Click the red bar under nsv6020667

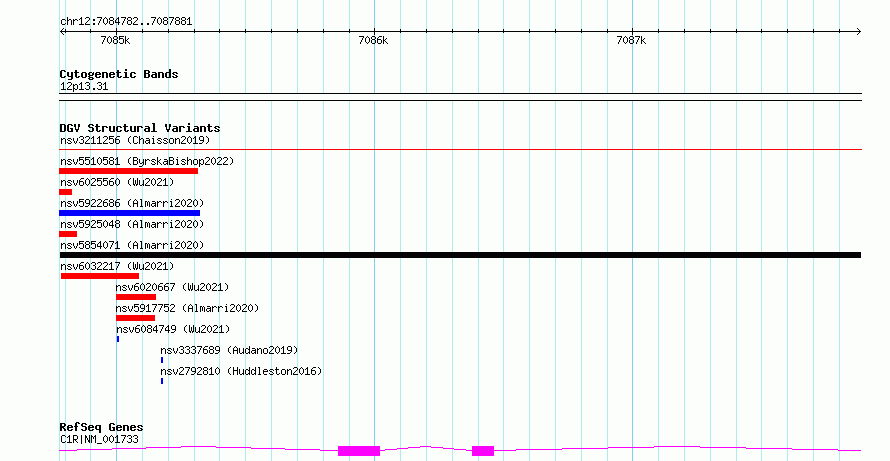pyautogui.click(x=136, y=297)
